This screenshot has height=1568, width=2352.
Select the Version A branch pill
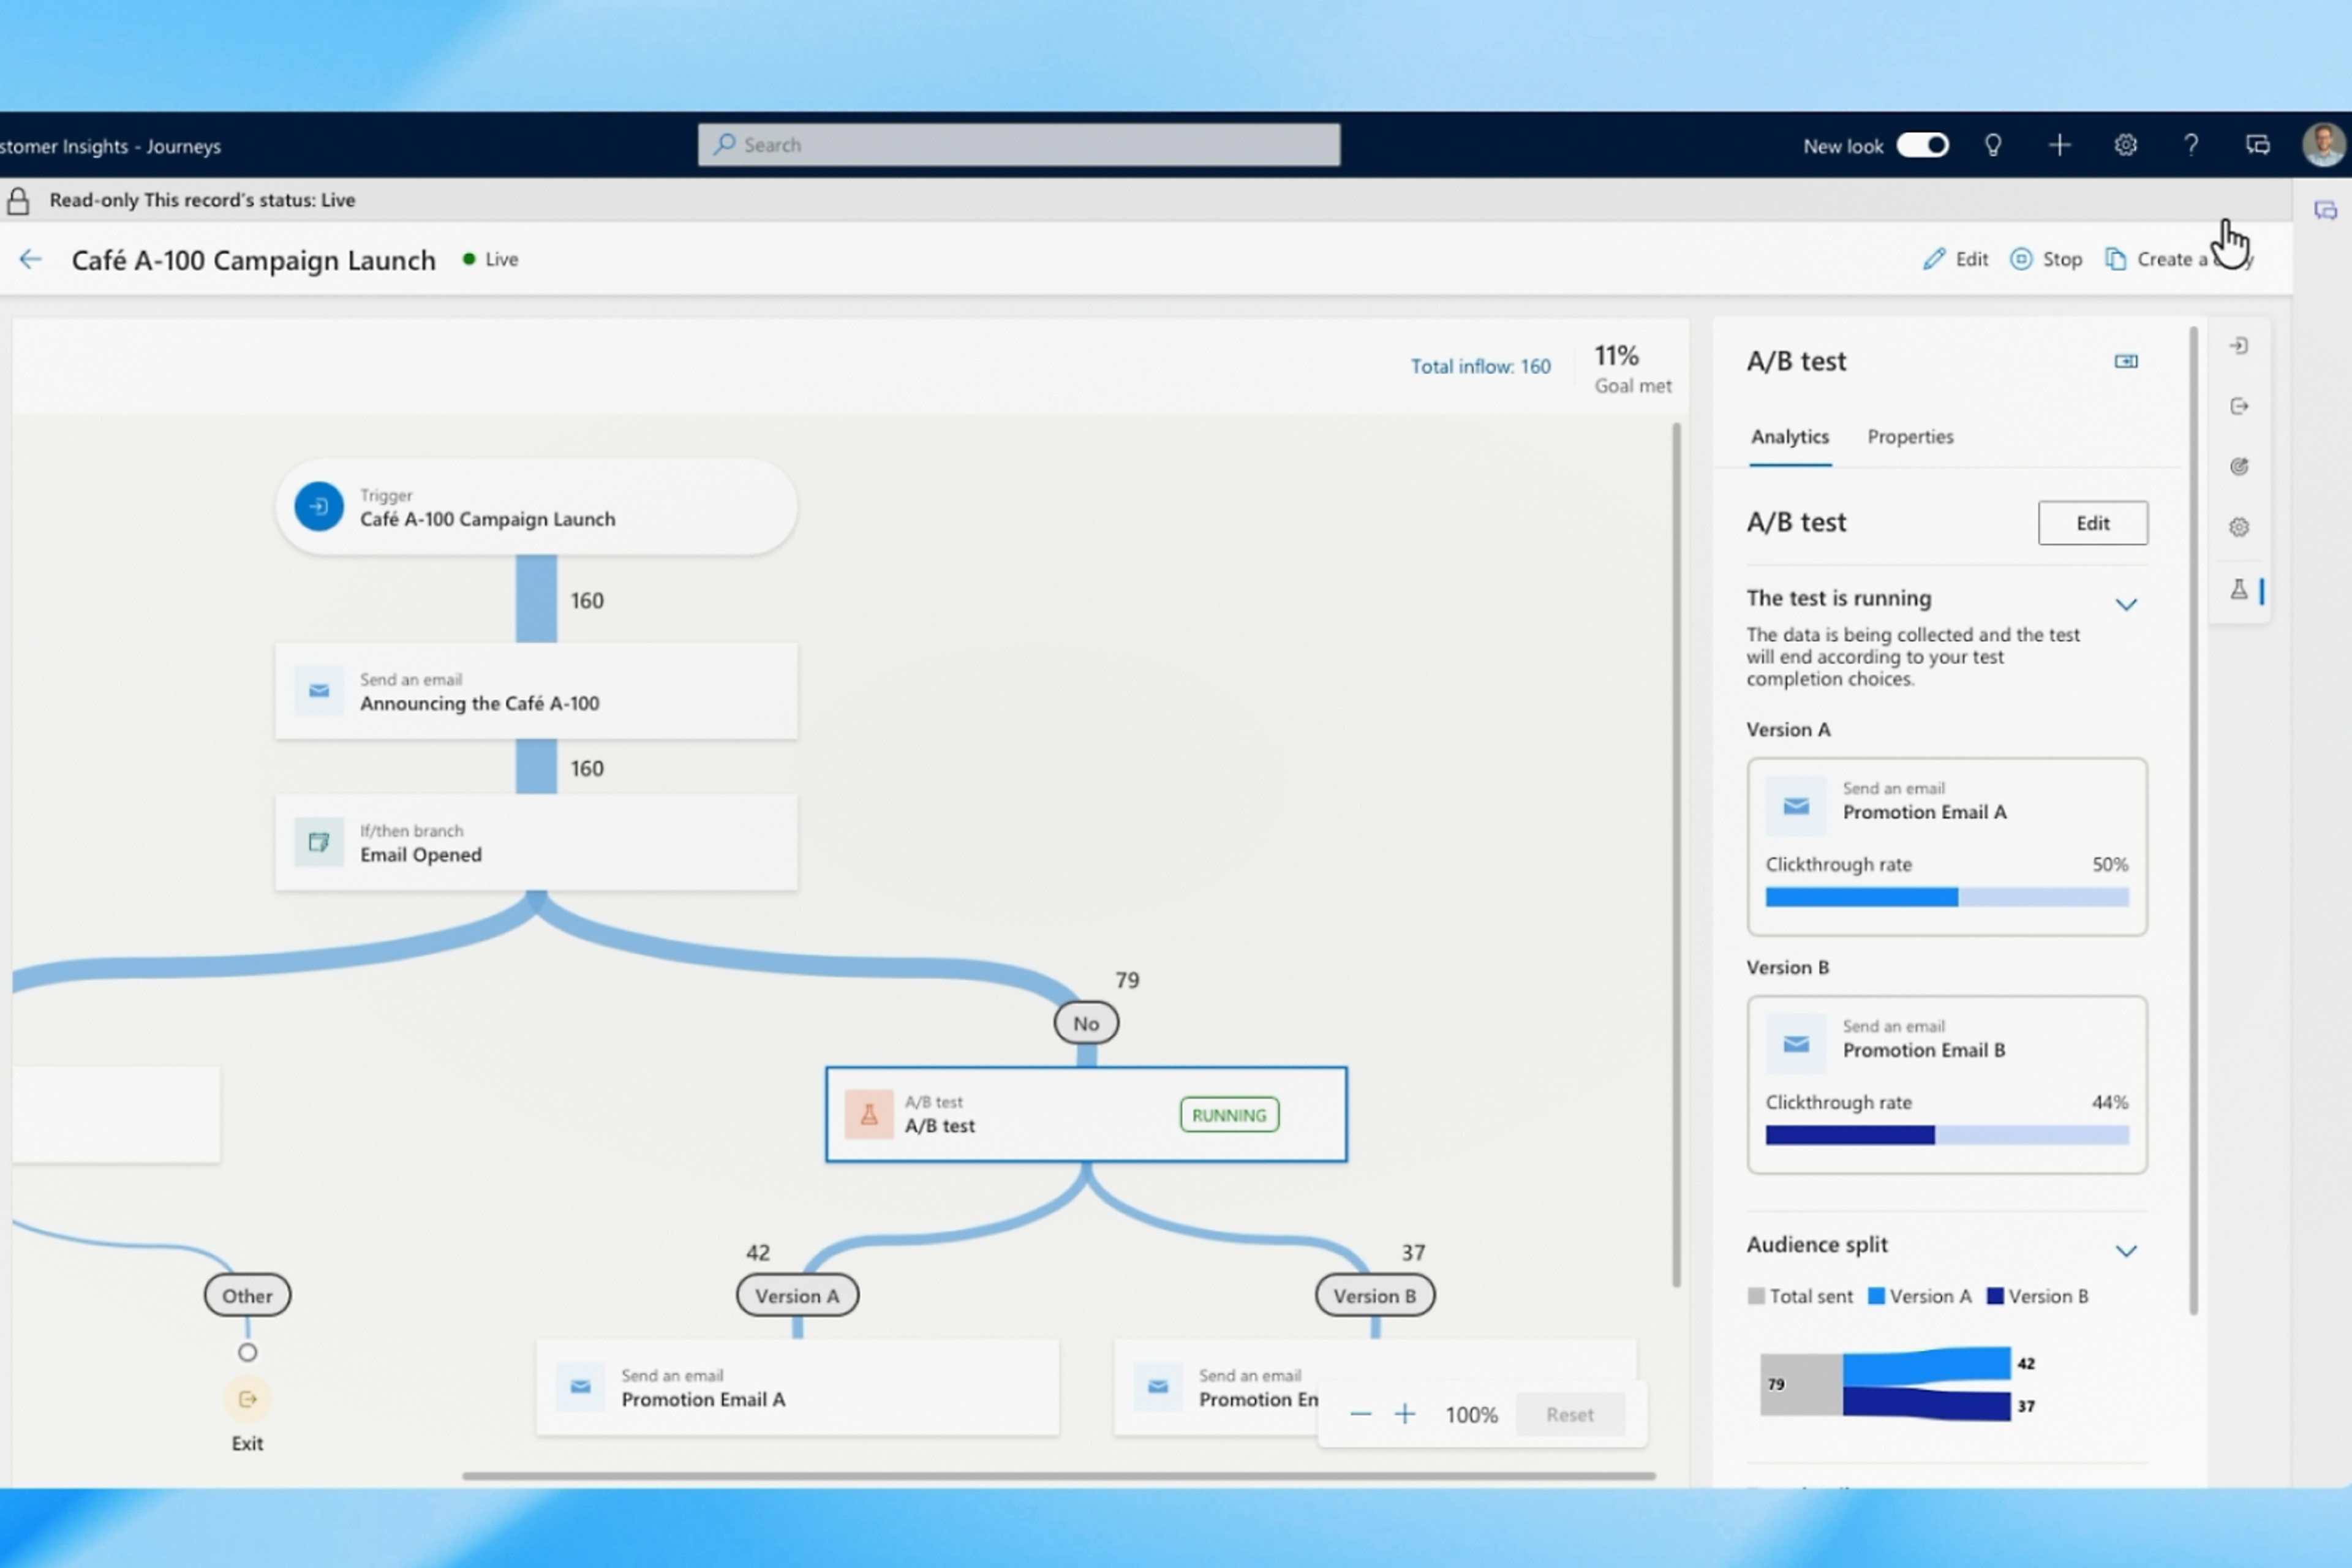pyautogui.click(x=797, y=1295)
